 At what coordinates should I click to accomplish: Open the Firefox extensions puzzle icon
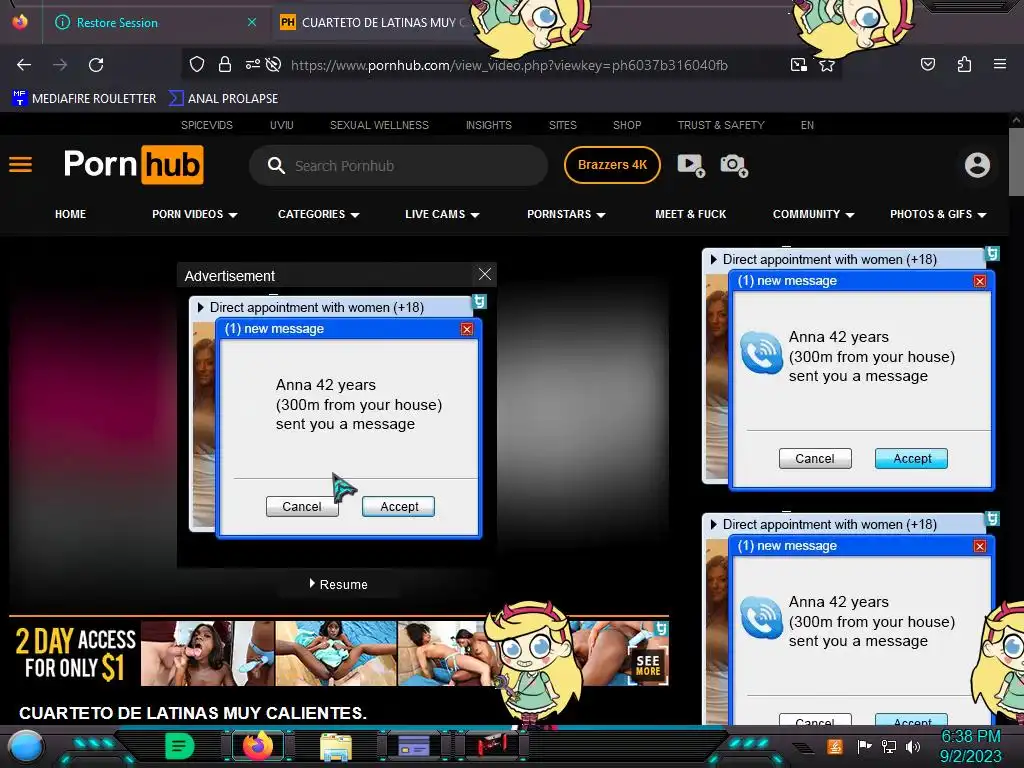[x=964, y=64]
